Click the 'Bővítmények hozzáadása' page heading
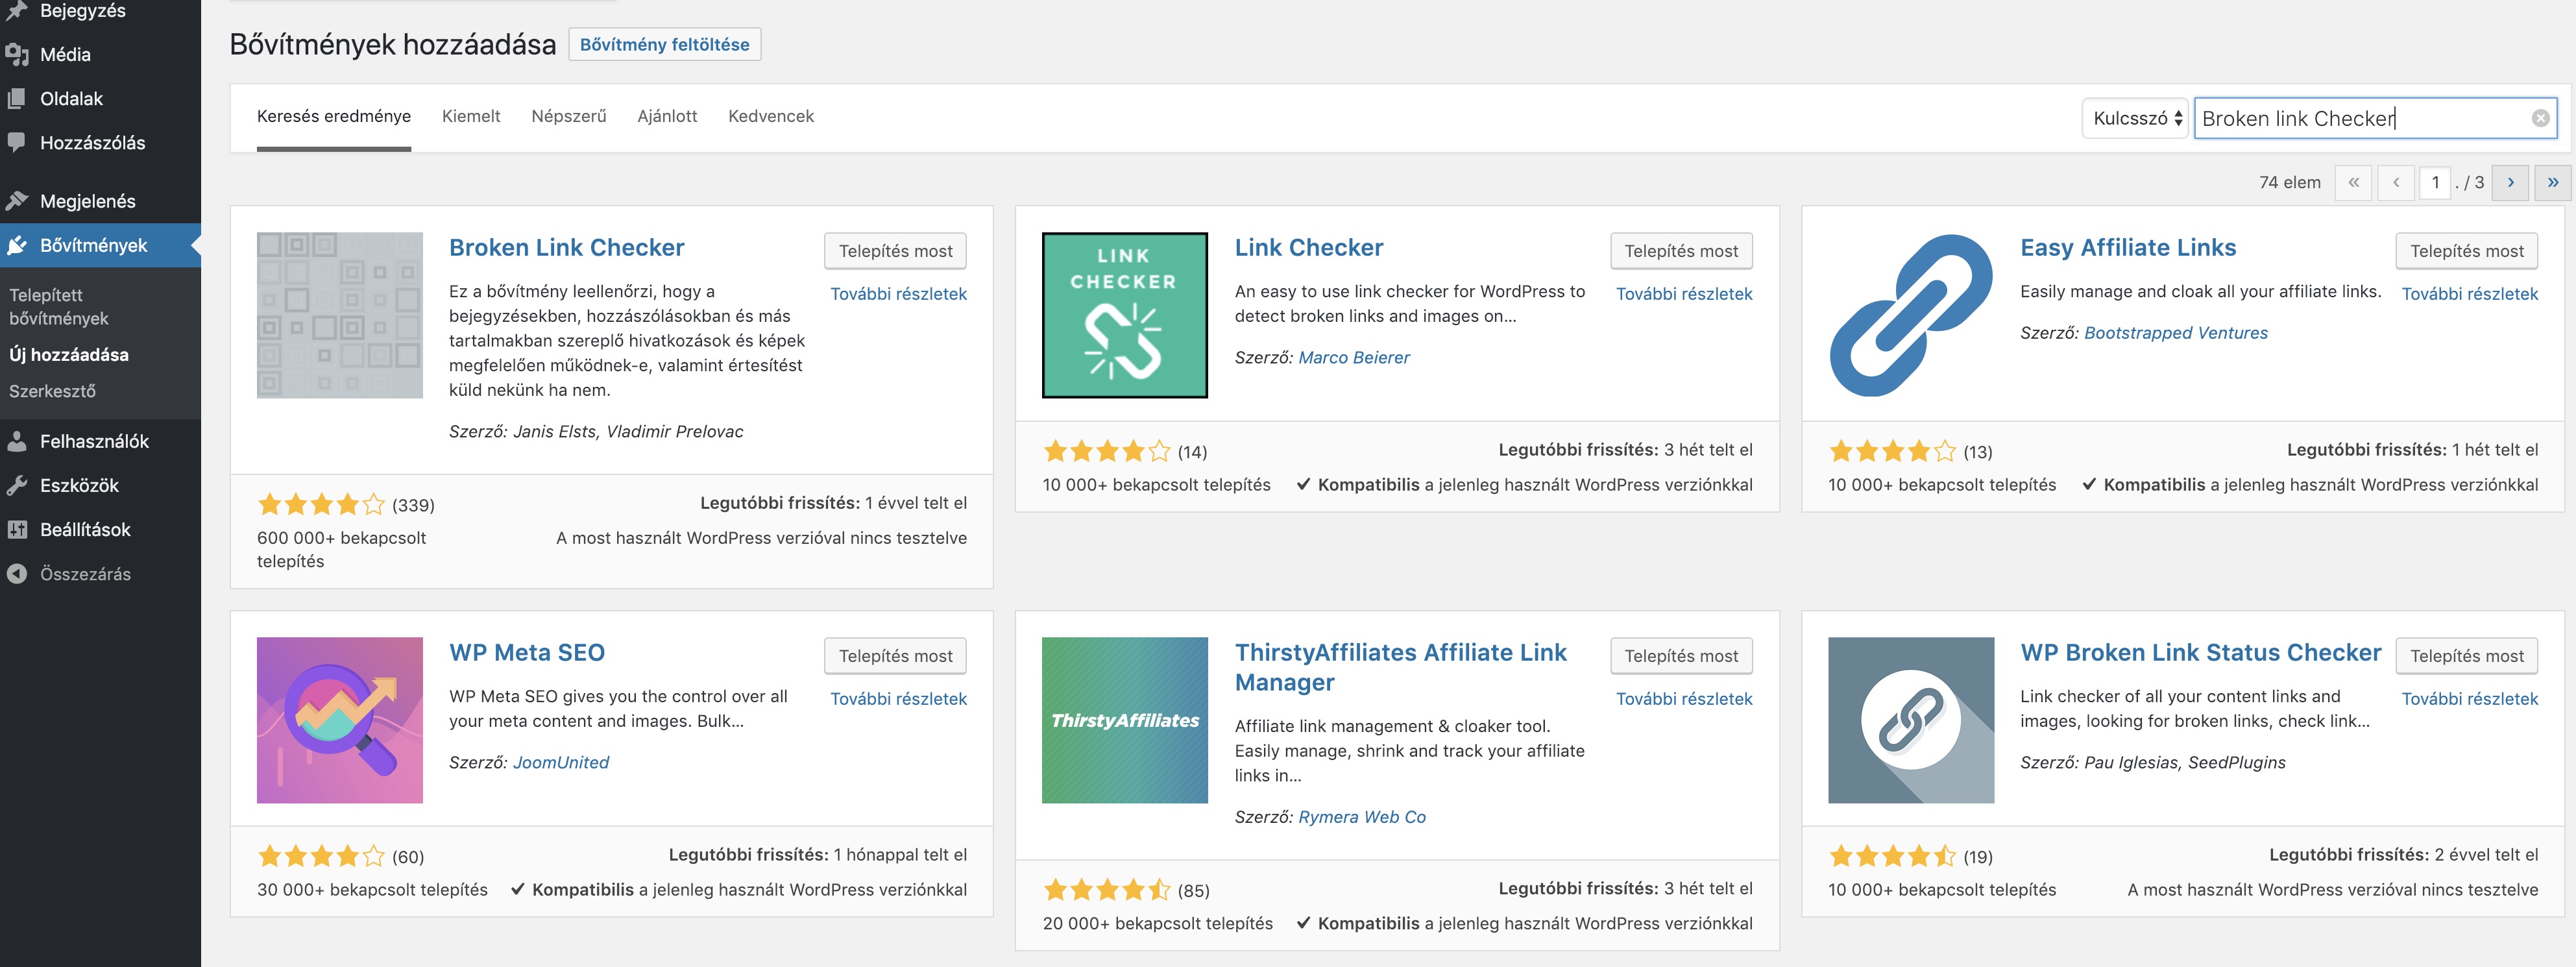Viewport: 2576px width, 967px height. pos(392,45)
